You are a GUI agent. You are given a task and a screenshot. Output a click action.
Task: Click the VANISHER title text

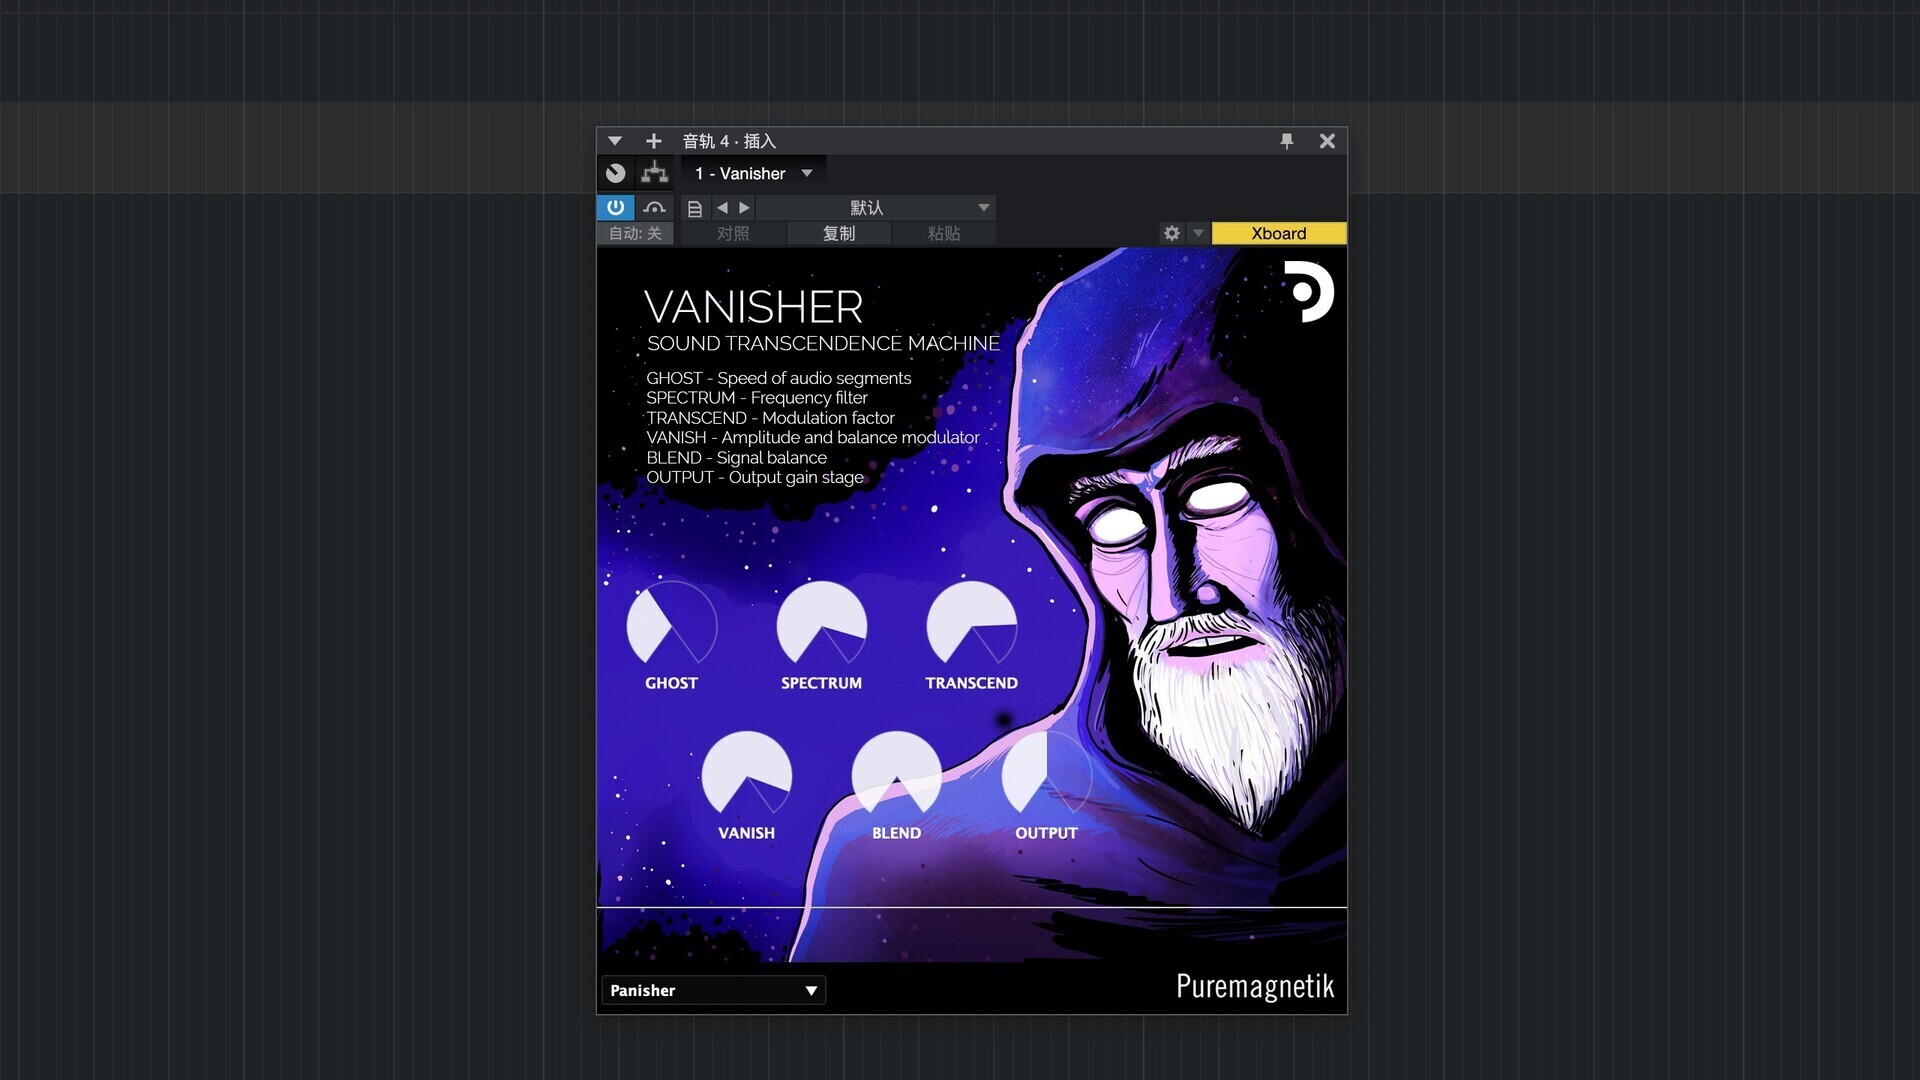click(754, 307)
